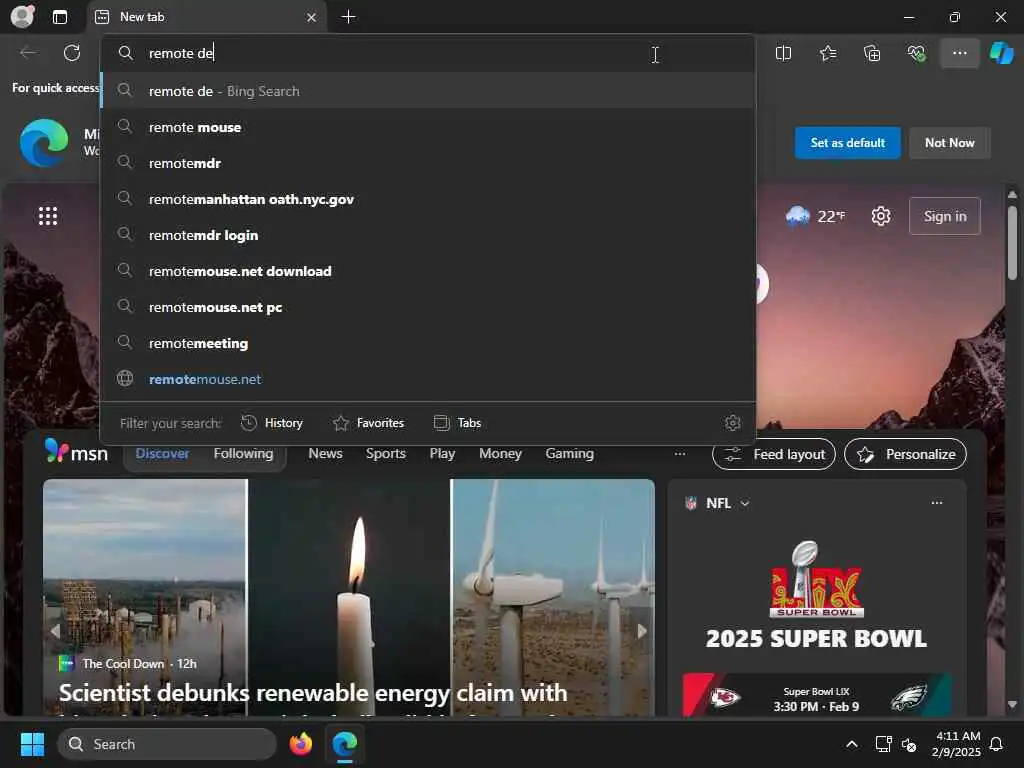1024x768 pixels.
Task: Open page settings gear icon
Action: pyautogui.click(x=880, y=216)
